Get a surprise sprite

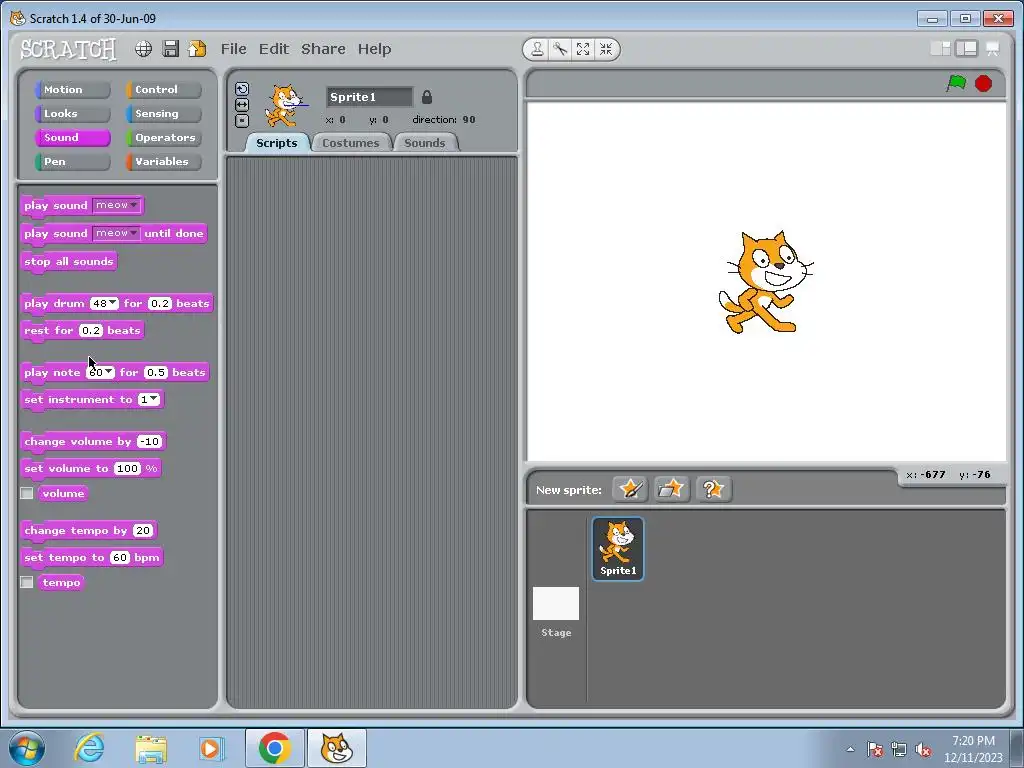pos(713,489)
